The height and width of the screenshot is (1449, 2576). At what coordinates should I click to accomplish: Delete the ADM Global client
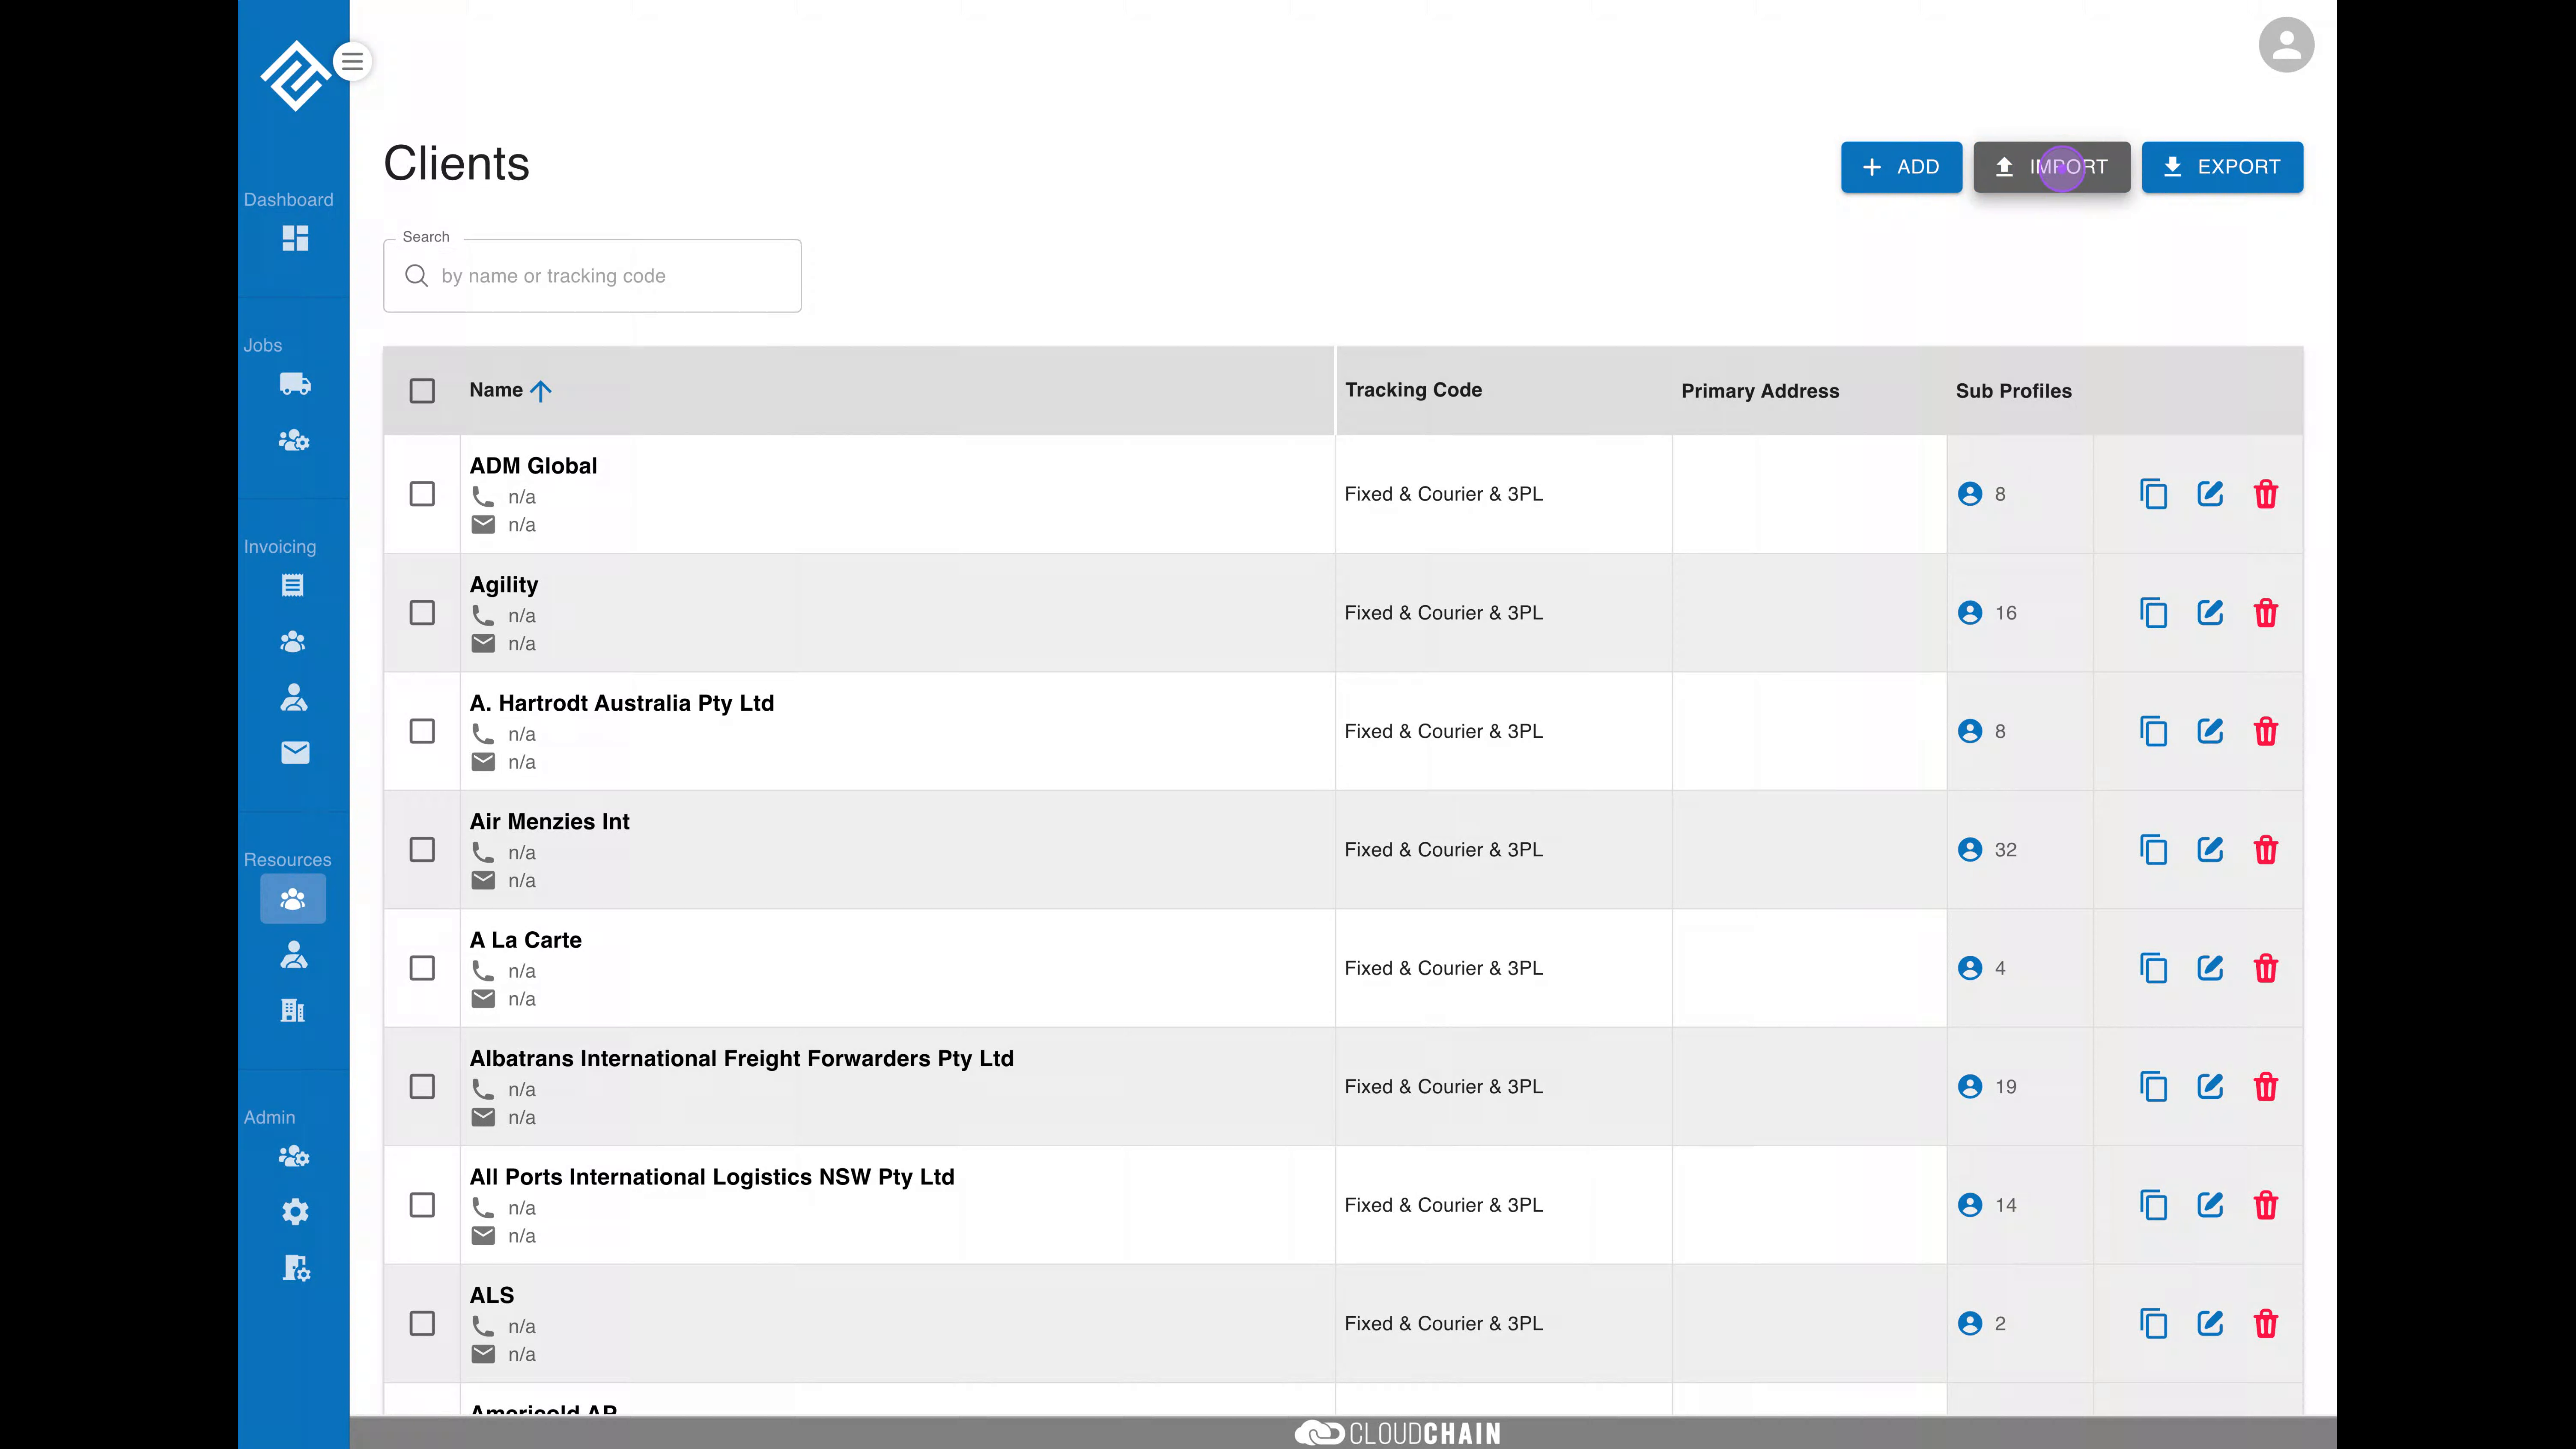click(x=2266, y=494)
